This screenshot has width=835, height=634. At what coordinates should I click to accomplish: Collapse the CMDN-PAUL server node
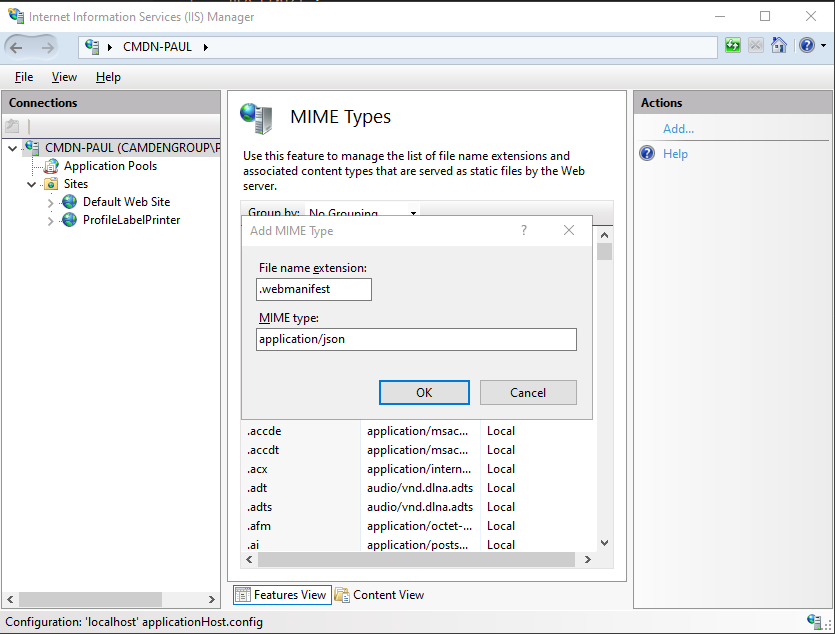(13, 148)
